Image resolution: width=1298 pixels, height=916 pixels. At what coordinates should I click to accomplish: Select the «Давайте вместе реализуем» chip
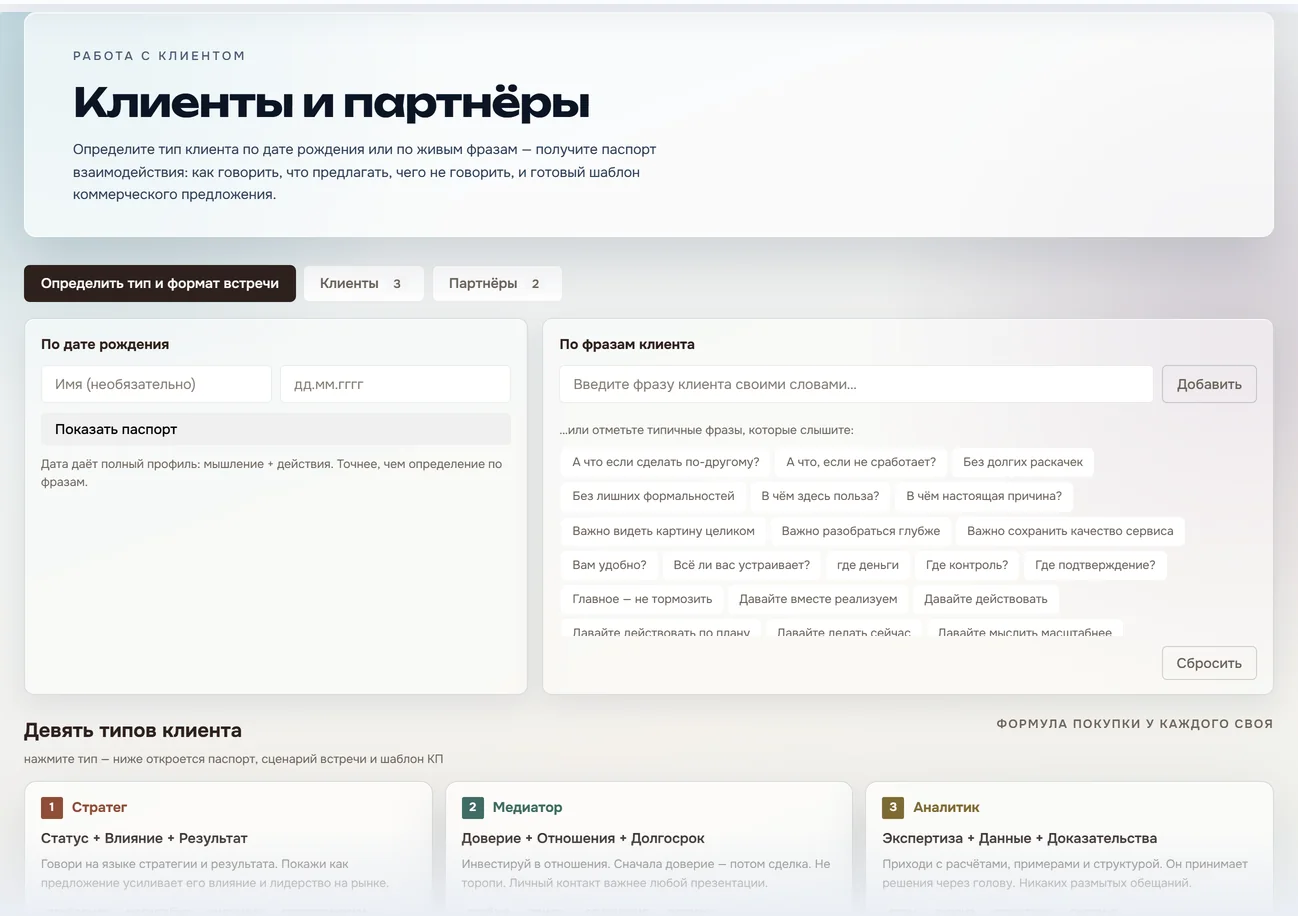[x=818, y=599]
